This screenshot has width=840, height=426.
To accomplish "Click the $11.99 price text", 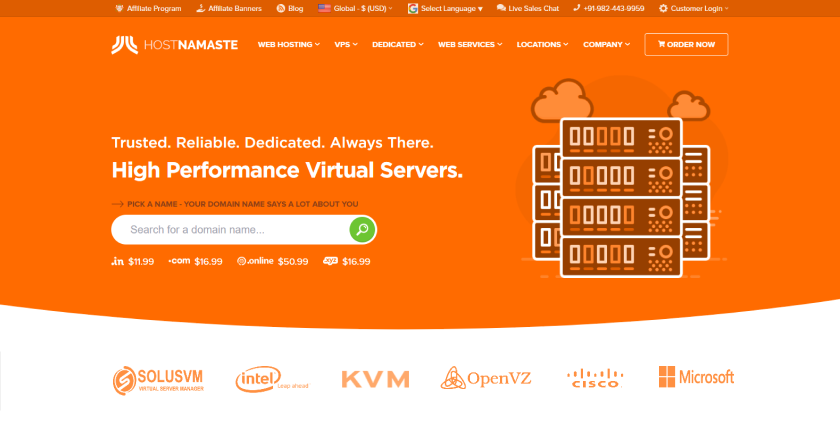I will point(141,261).
